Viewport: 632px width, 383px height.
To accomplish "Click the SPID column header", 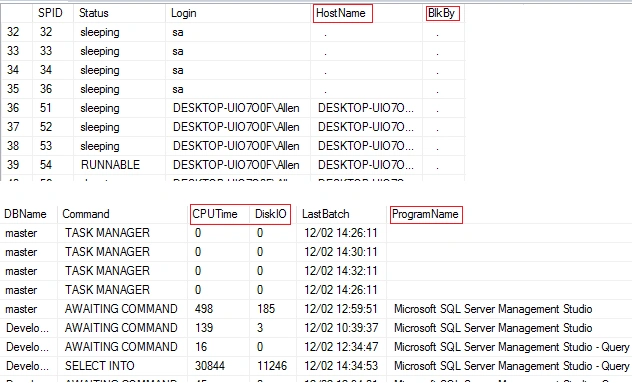I will 50,13.
